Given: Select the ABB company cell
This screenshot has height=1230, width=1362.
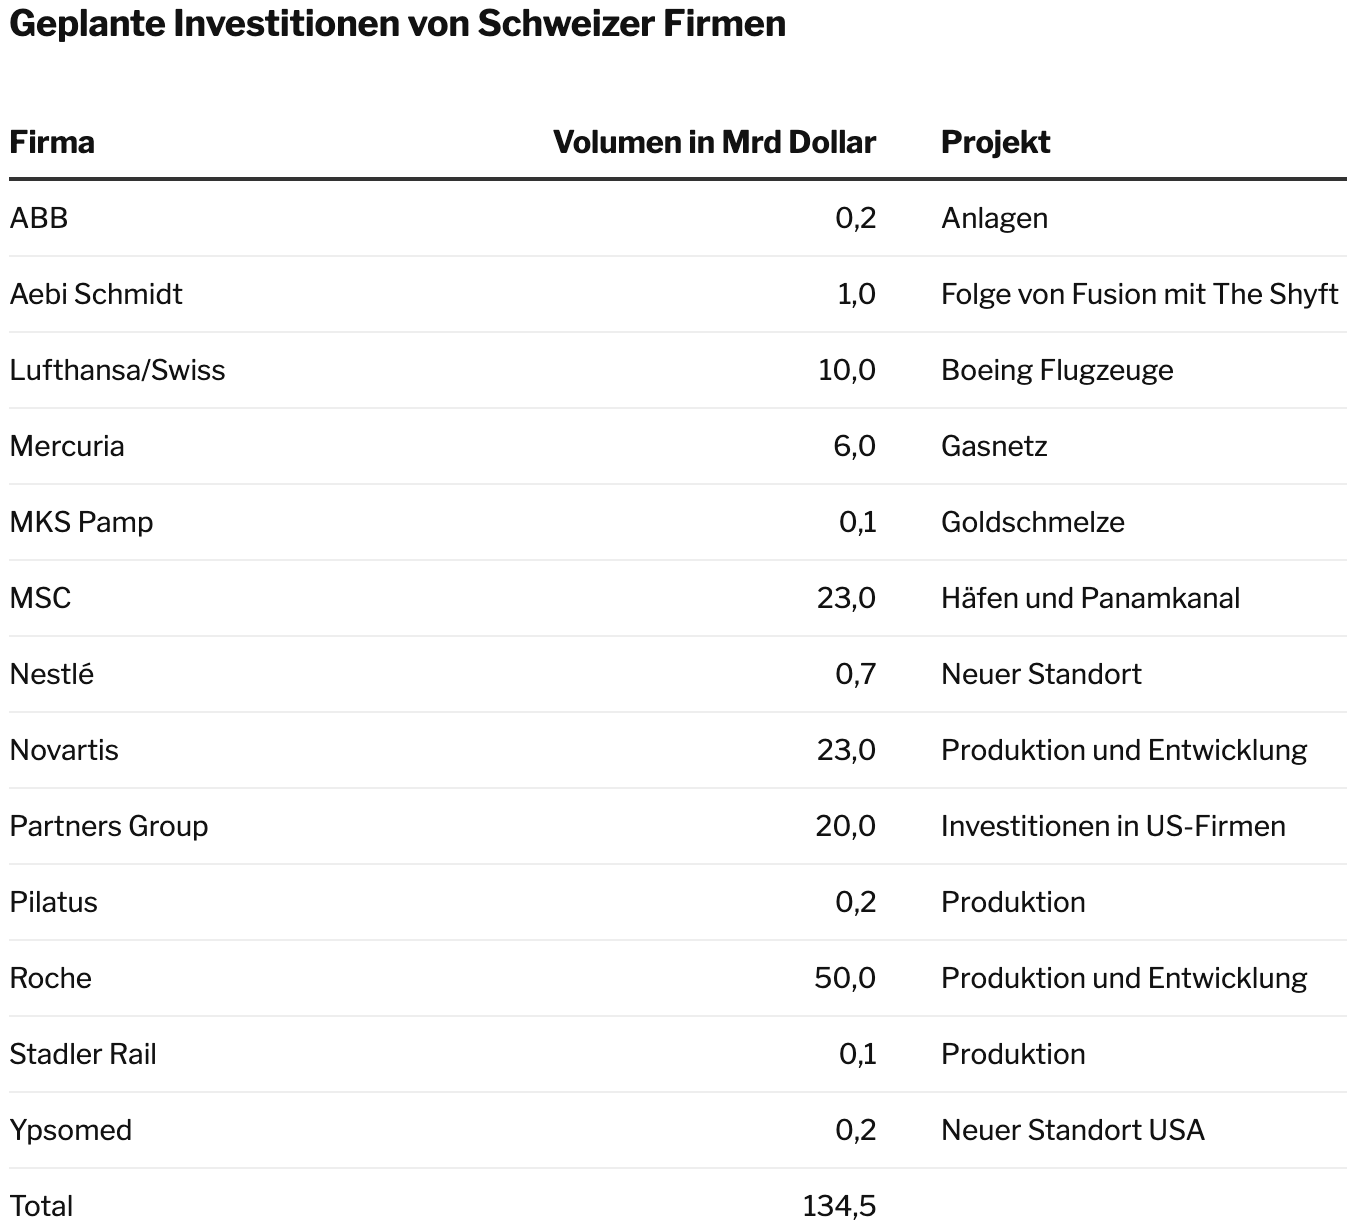Looking at the screenshot, I should pos(39,218).
